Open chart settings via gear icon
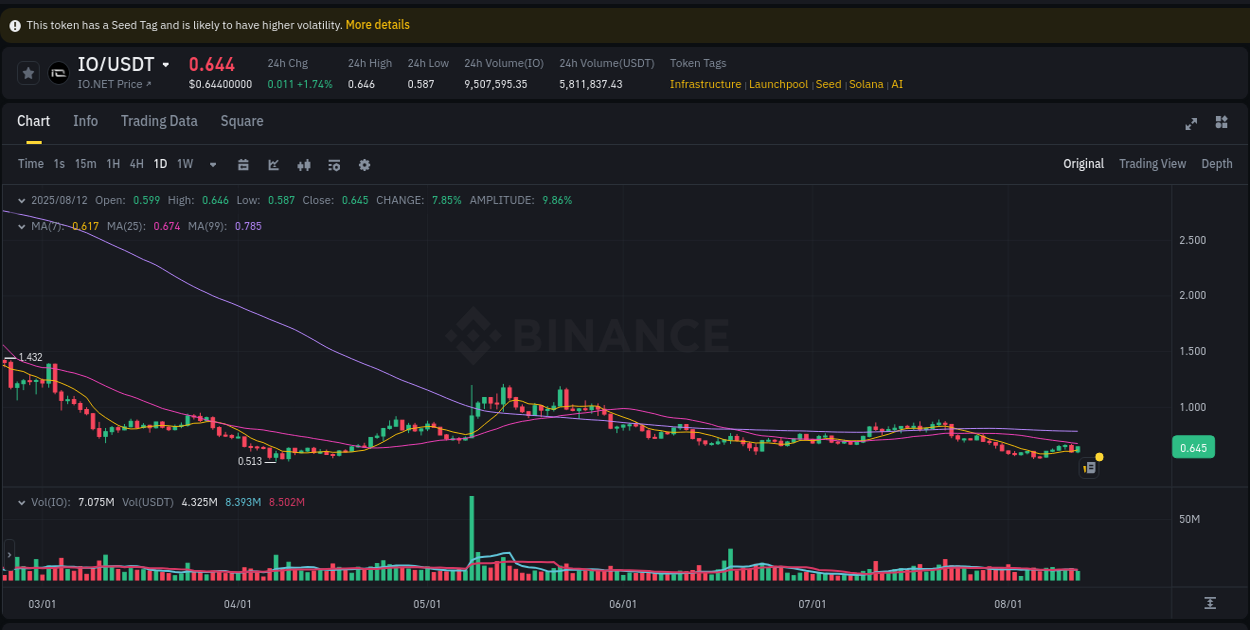This screenshot has height=630, width=1250. [364, 164]
